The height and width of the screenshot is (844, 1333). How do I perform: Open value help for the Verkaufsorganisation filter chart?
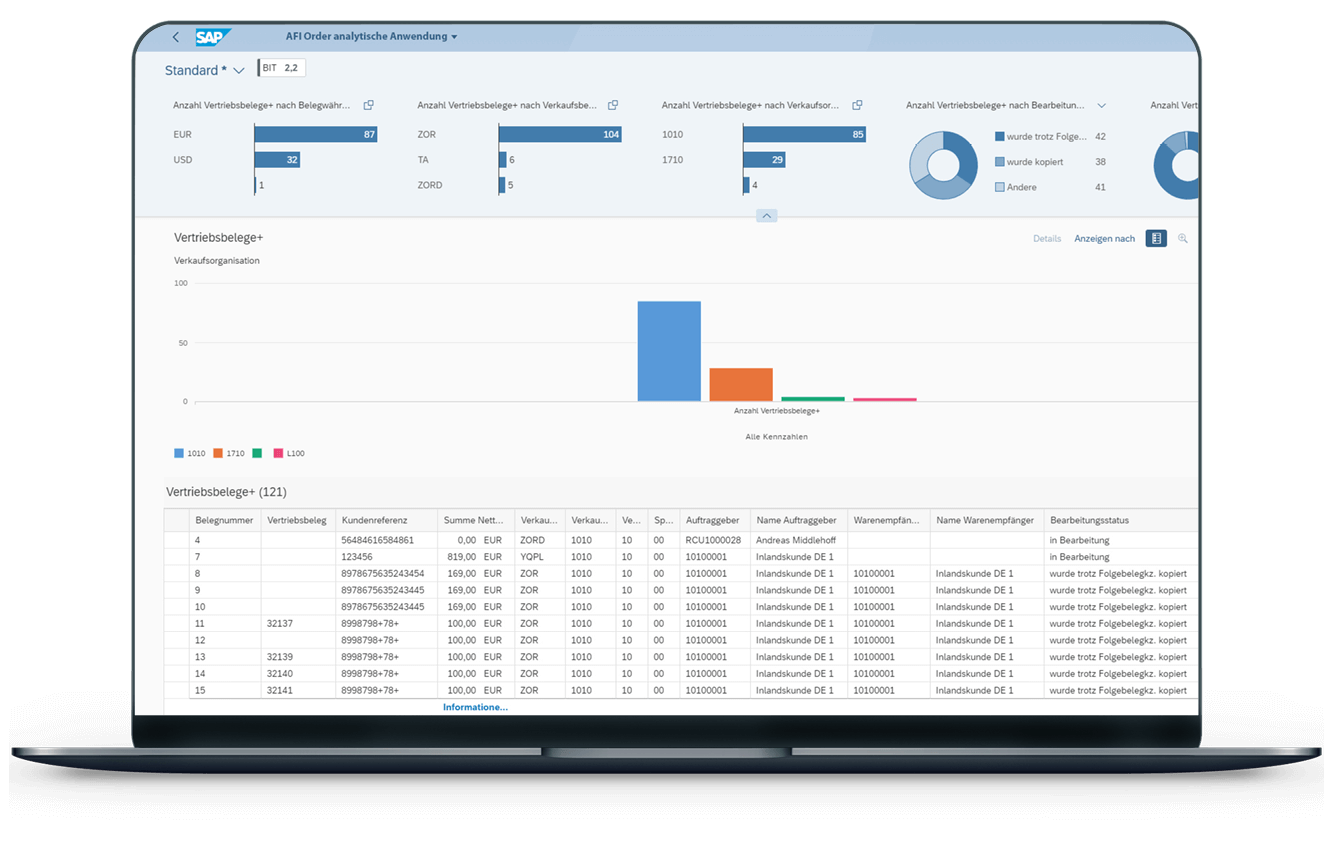point(857,105)
